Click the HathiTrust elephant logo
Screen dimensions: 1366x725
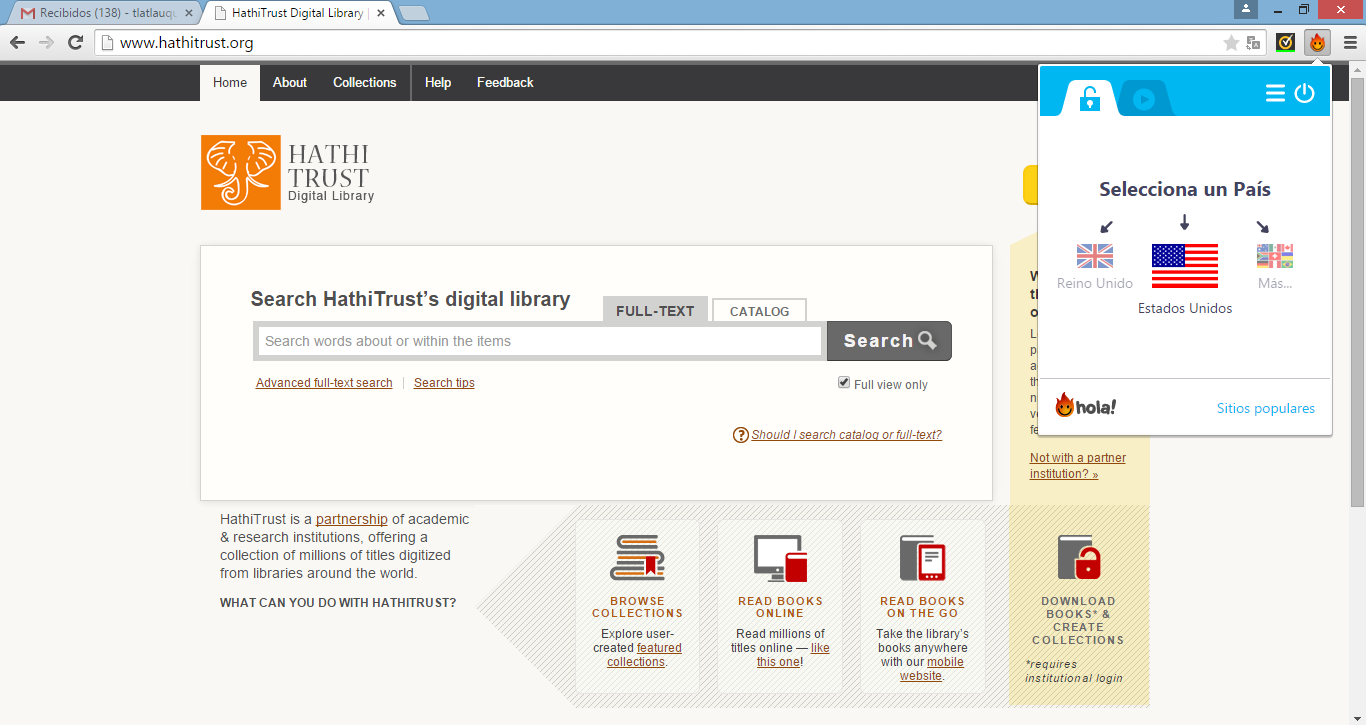241,173
